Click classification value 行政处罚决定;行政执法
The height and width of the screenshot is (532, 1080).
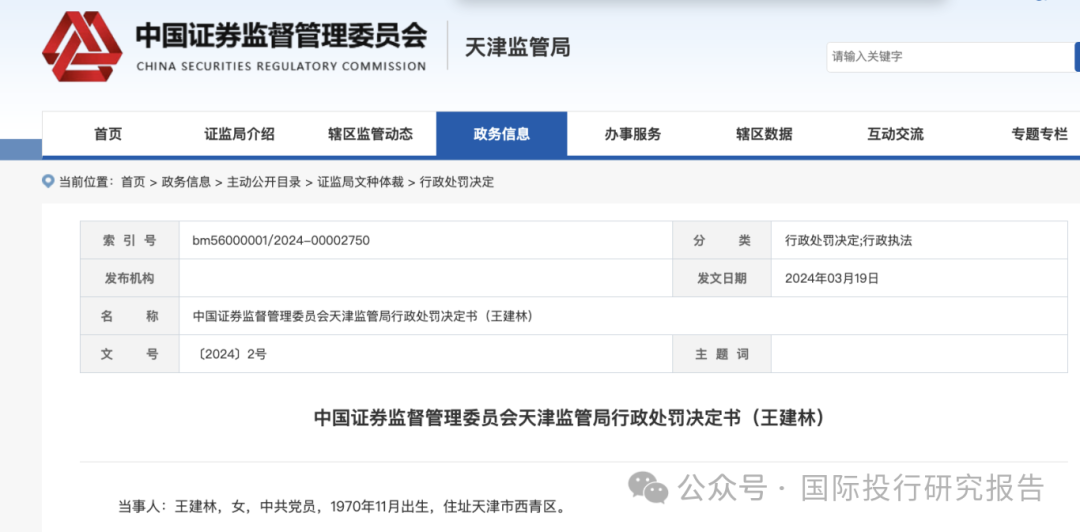[x=849, y=241]
